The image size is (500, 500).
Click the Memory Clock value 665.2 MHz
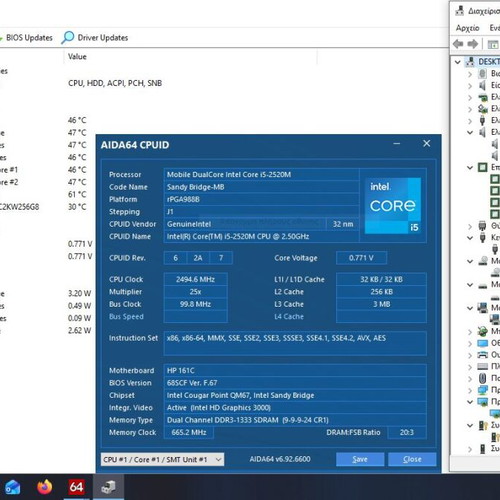189,432
